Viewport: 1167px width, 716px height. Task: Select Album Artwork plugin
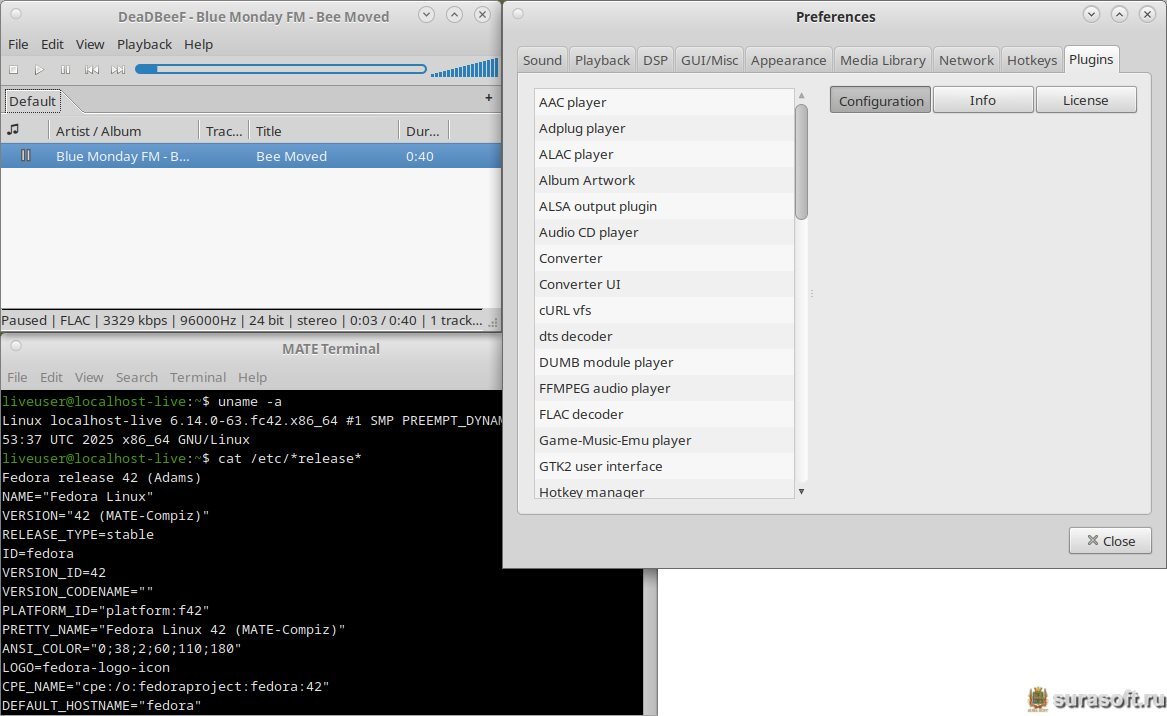click(x=664, y=180)
